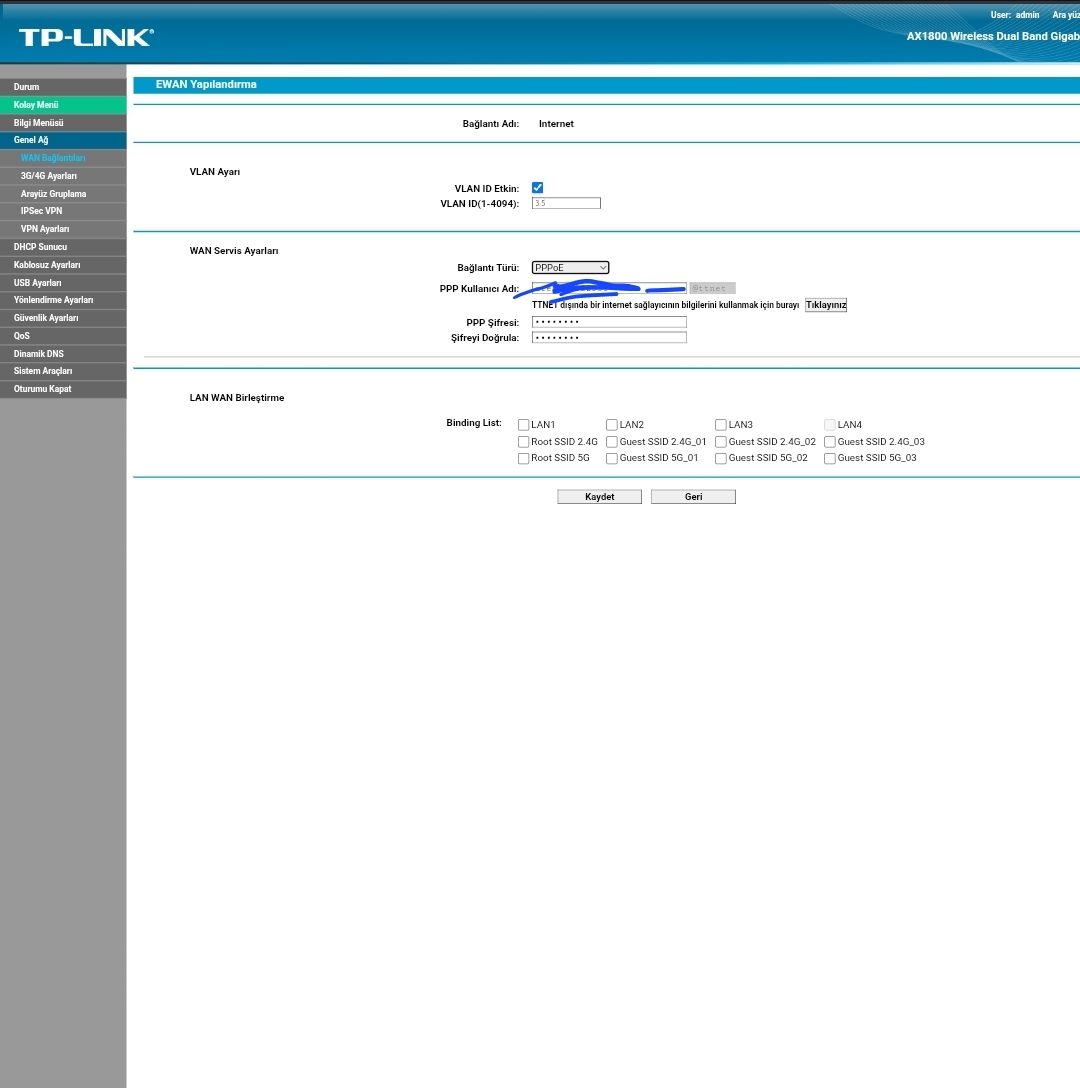Open USB Ayarları menu
Screen dimensions: 1080x1088
coord(63,283)
